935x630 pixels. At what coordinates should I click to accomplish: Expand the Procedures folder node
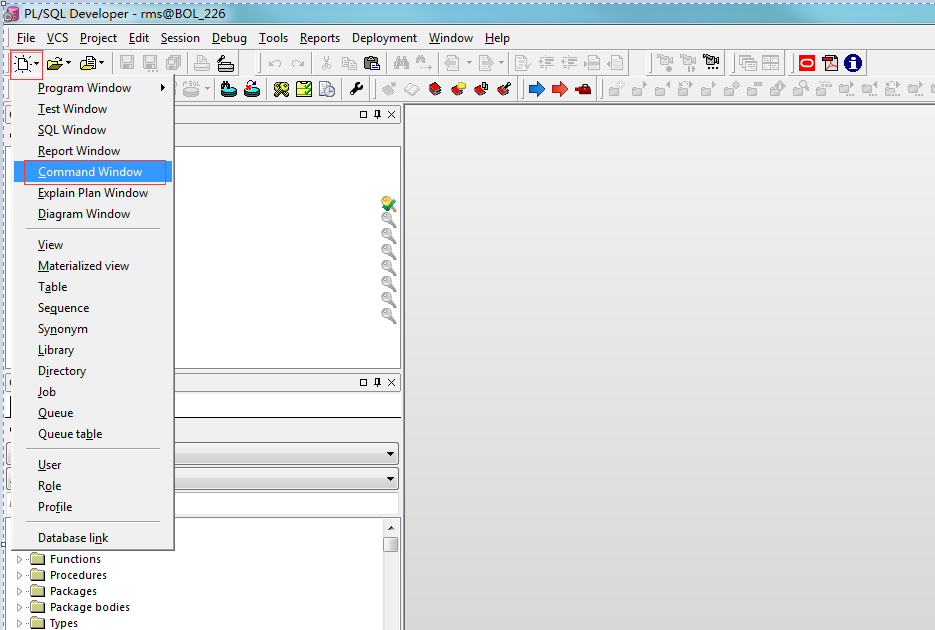point(19,575)
